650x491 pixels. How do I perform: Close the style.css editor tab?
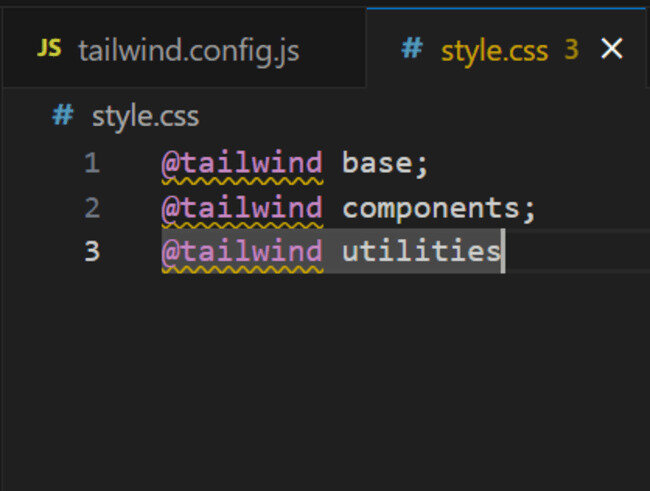coord(611,49)
